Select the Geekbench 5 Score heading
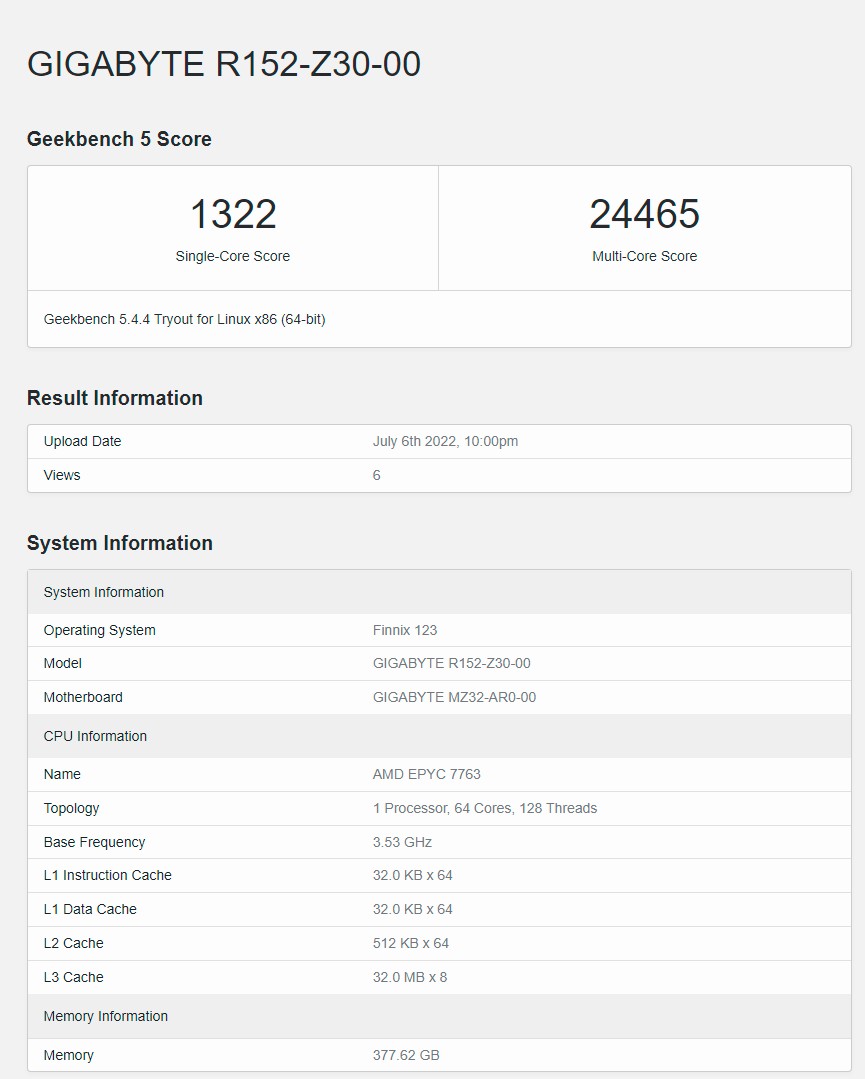865x1079 pixels. [119, 139]
